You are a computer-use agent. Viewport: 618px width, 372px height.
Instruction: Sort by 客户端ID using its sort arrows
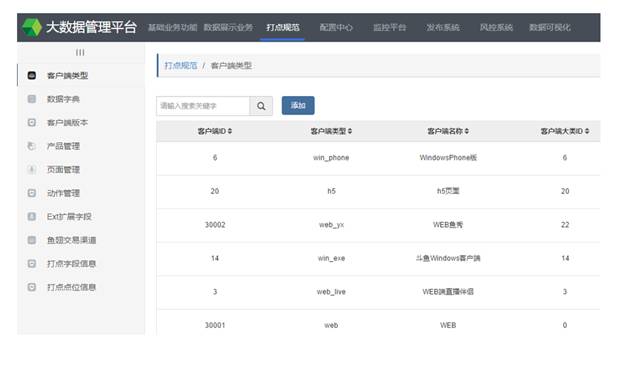click(x=230, y=131)
